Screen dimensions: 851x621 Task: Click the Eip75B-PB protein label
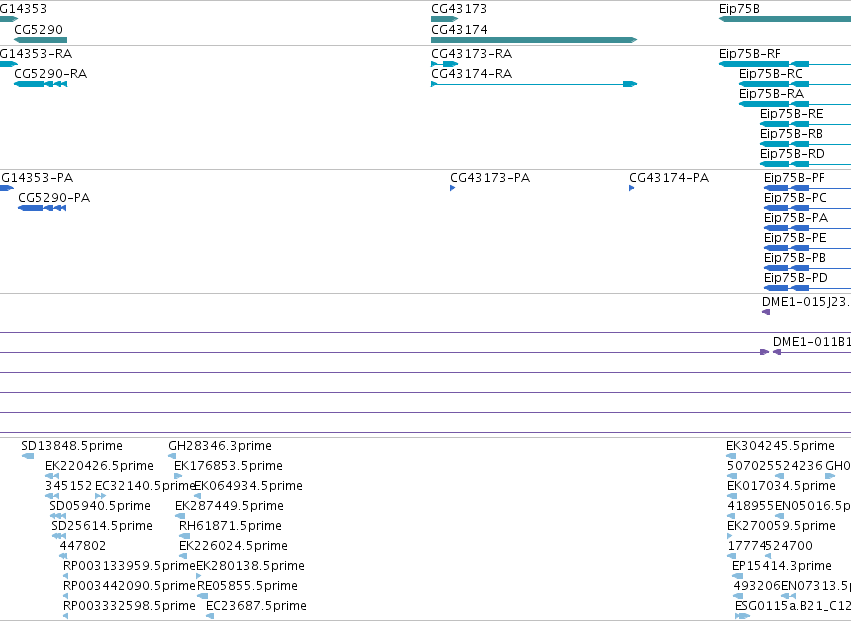tap(795, 258)
